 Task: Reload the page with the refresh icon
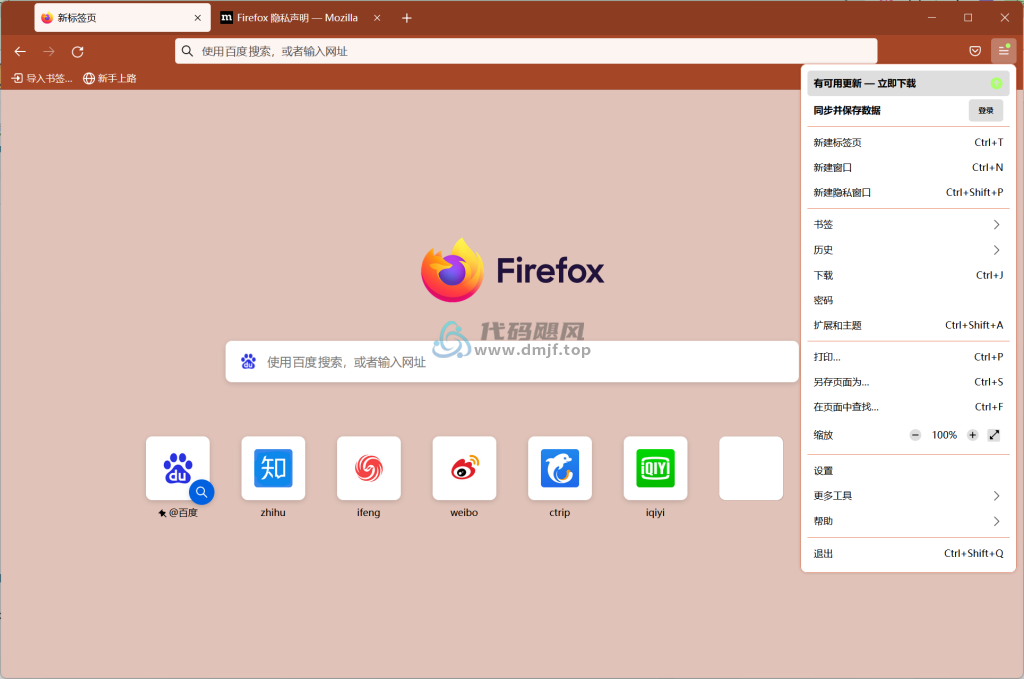[78, 52]
